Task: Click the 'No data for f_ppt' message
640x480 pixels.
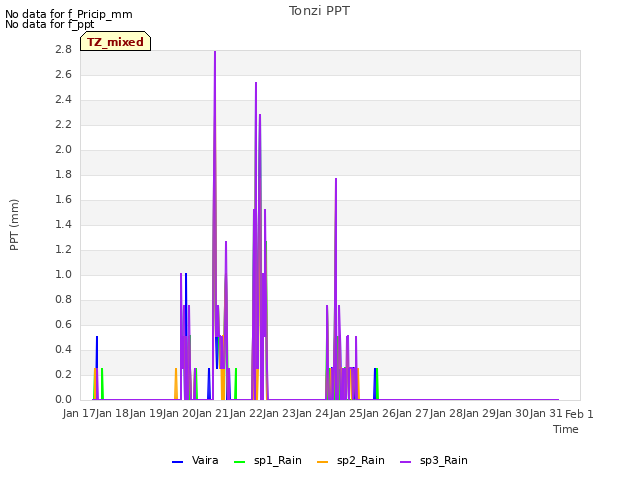Action: (50, 24)
